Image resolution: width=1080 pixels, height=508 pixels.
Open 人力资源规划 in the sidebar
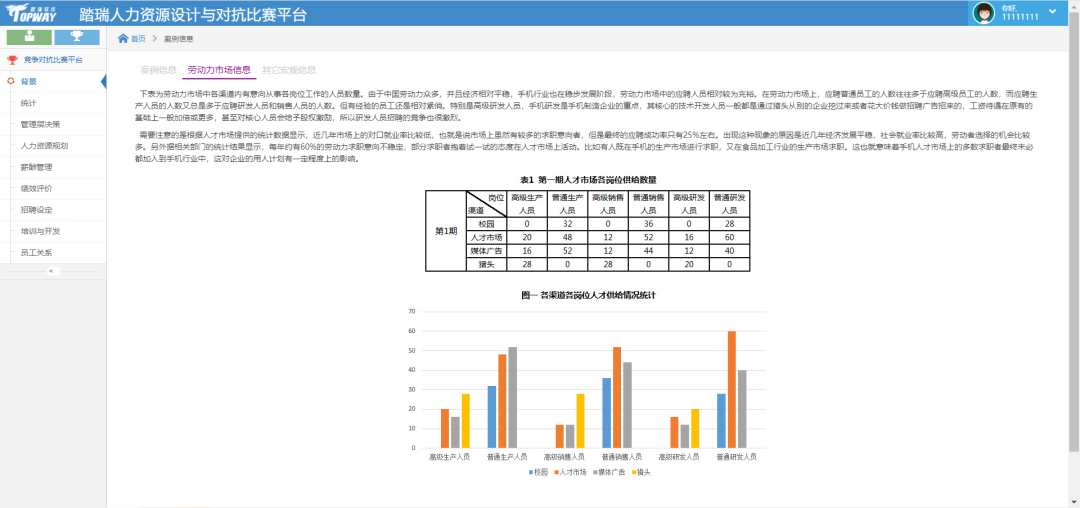pyautogui.click(x=44, y=145)
